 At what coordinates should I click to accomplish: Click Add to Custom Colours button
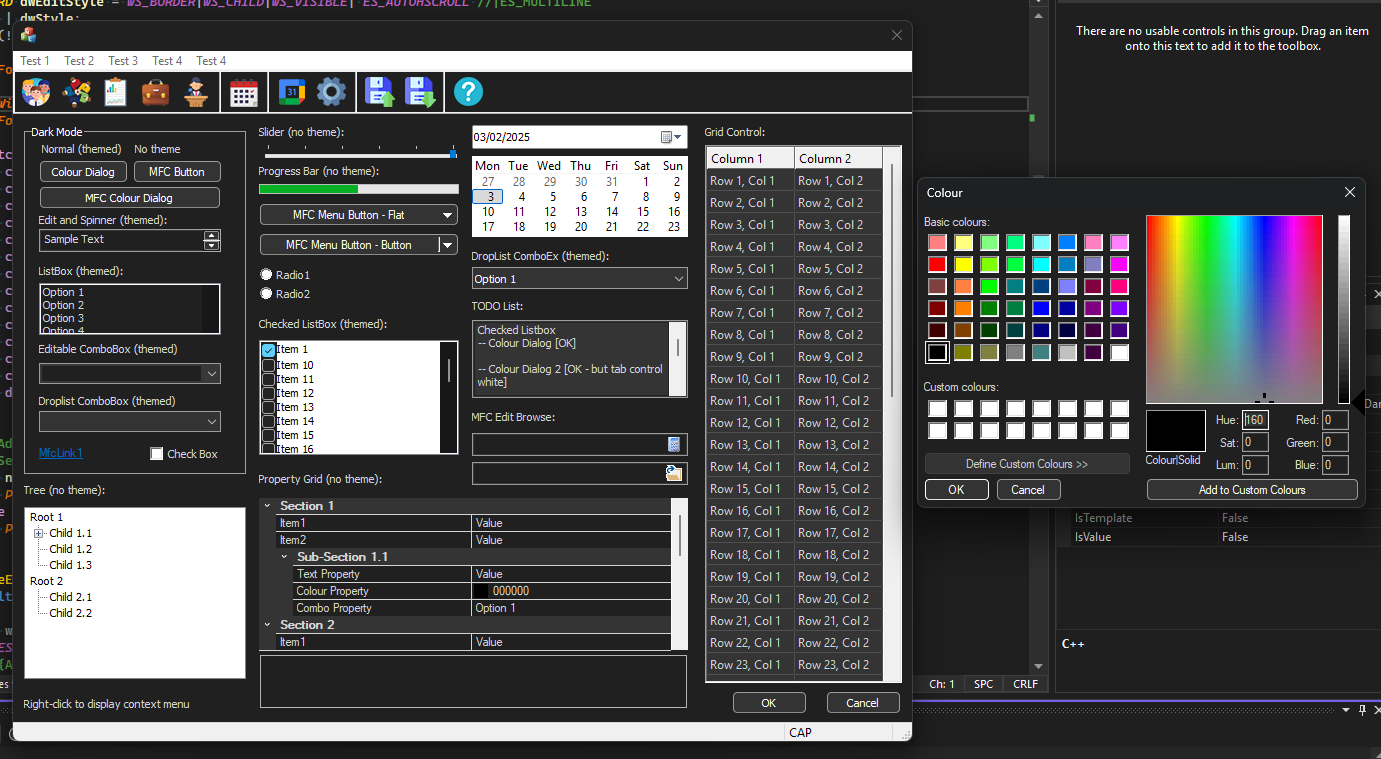point(1252,490)
